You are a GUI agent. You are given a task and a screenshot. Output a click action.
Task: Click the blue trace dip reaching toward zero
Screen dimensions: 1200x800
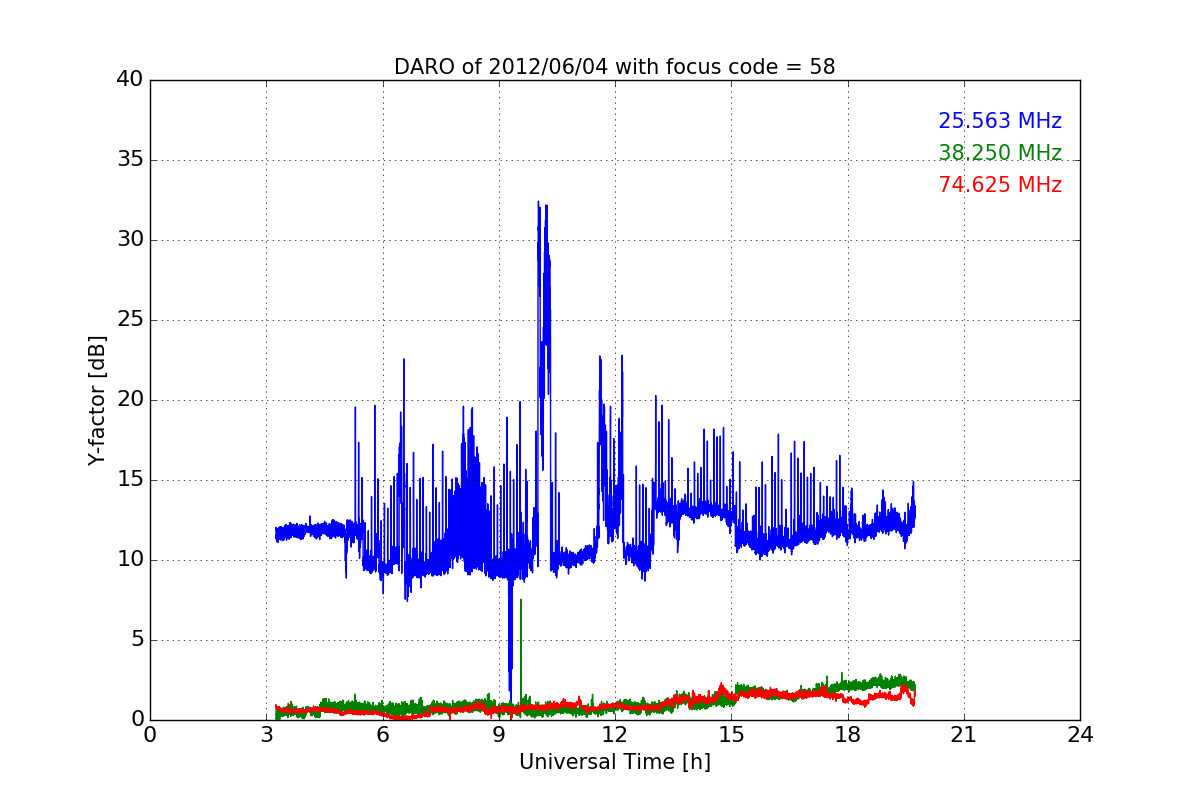coord(510,690)
